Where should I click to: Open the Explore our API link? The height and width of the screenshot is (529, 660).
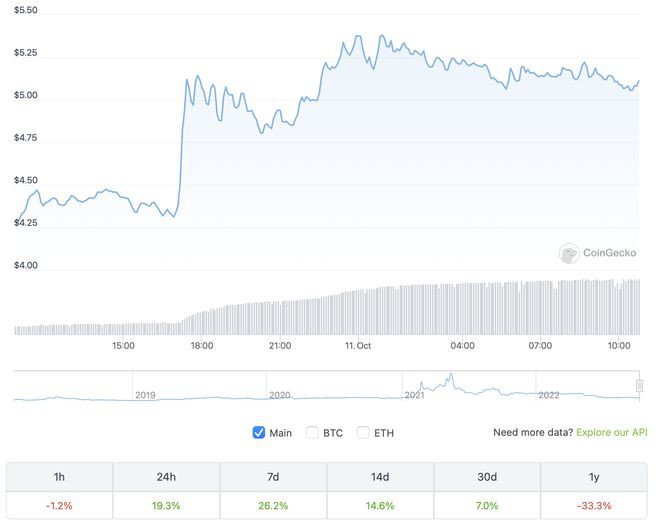point(611,433)
